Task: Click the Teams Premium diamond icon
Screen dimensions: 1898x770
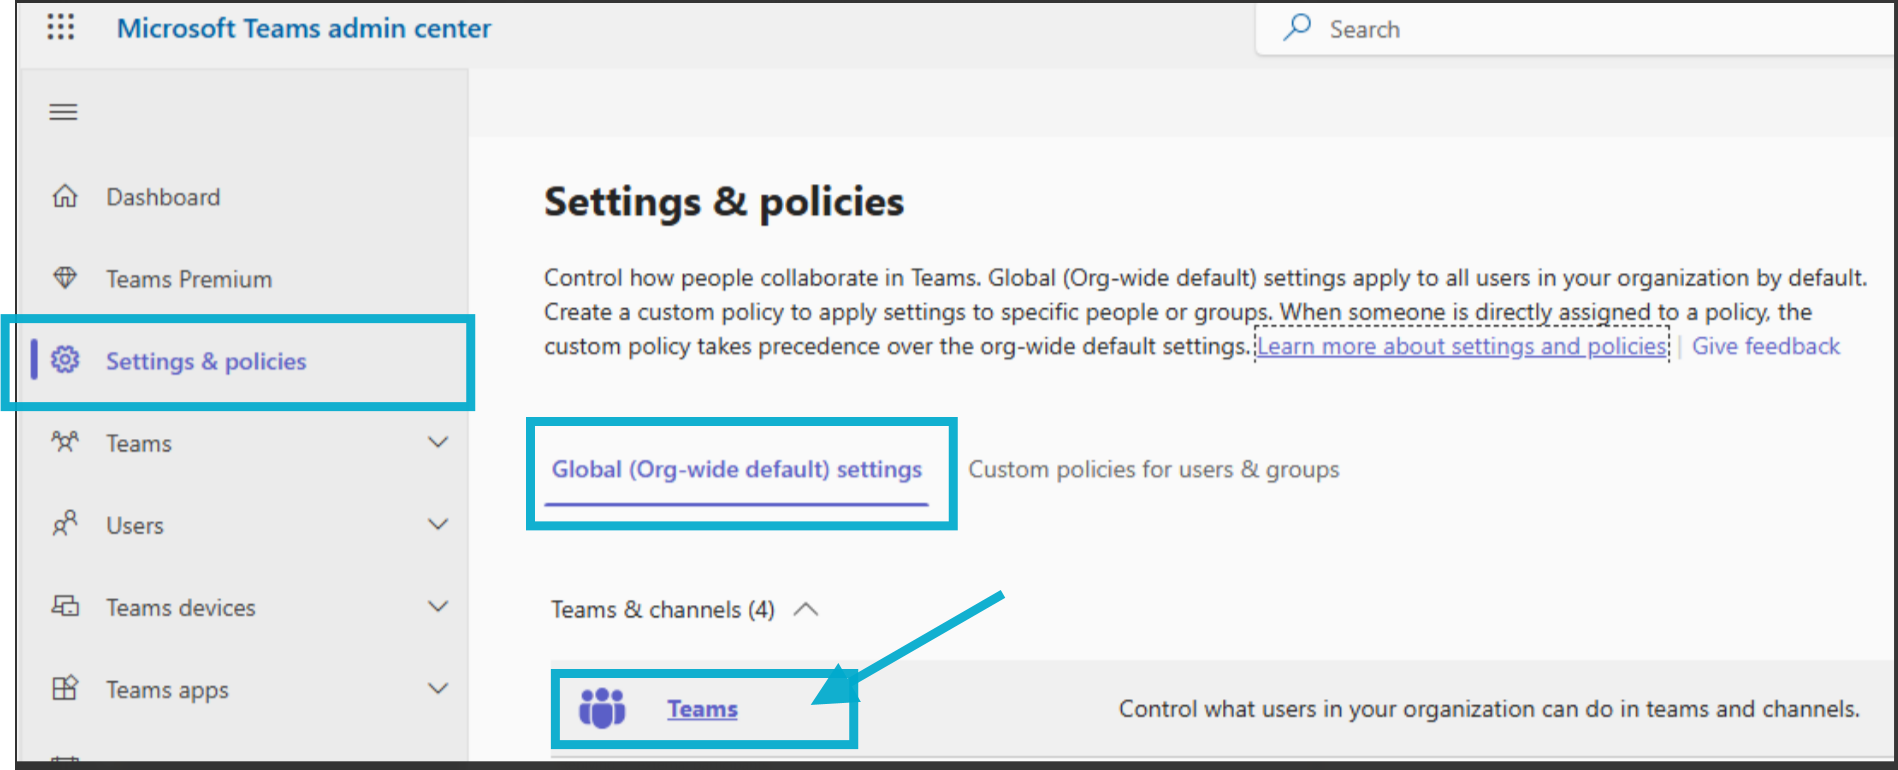Action: click(x=65, y=278)
